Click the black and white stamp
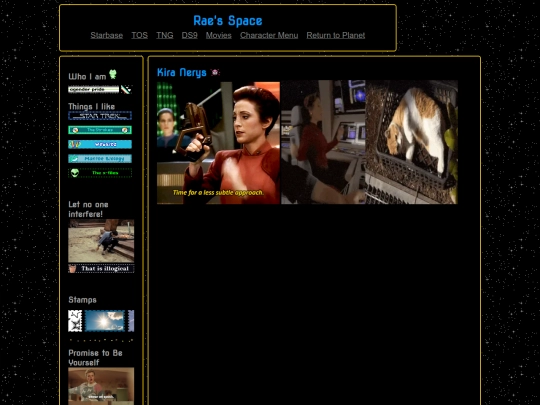This screenshot has height=405, width=540. (75, 321)
